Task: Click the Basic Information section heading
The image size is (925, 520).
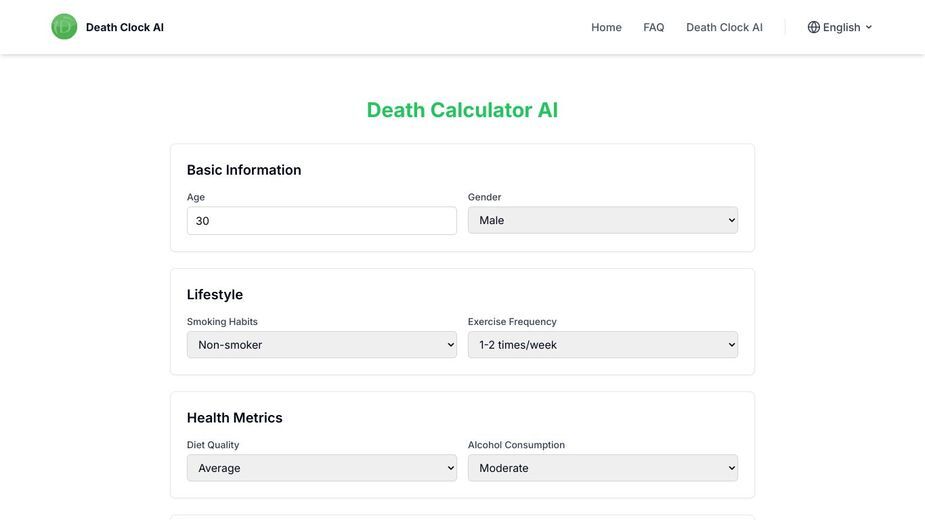Action: tap(244, 170)
